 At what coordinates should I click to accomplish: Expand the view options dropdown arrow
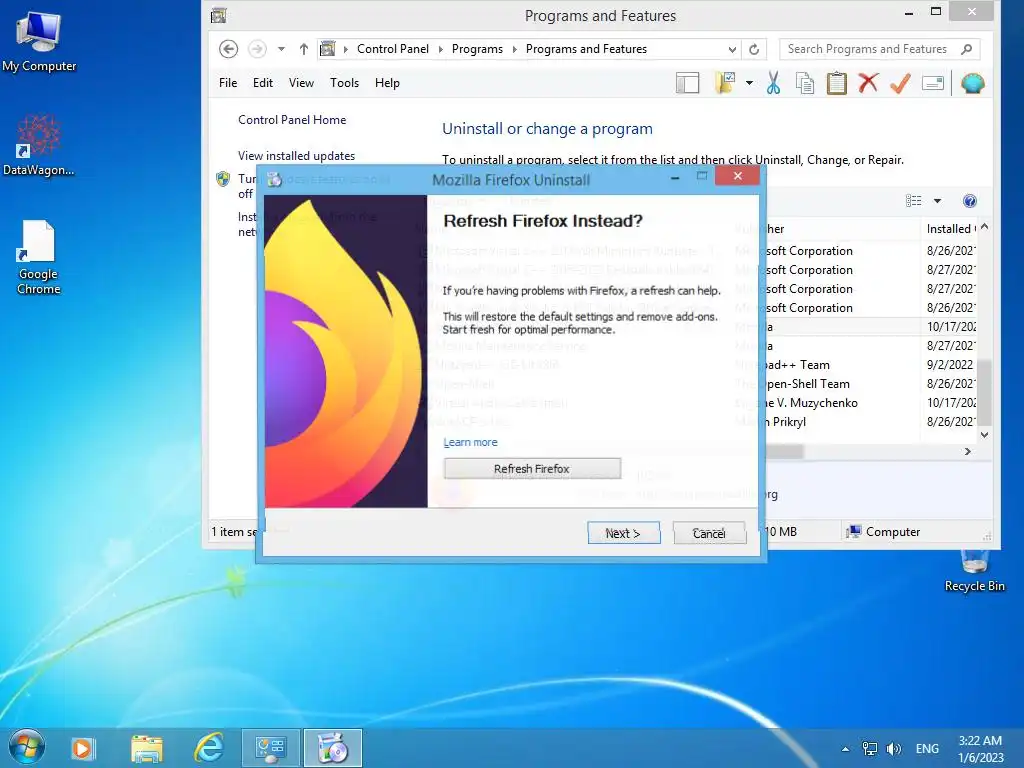tap(937, 200)
